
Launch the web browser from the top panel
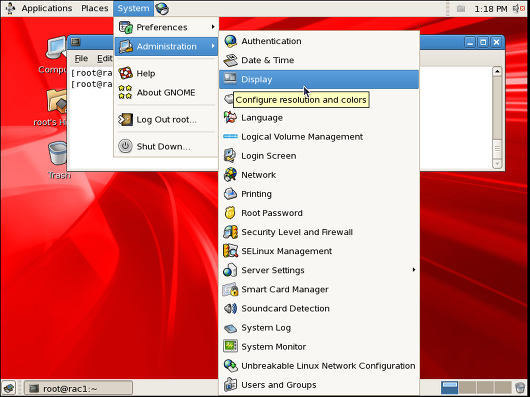162,8
